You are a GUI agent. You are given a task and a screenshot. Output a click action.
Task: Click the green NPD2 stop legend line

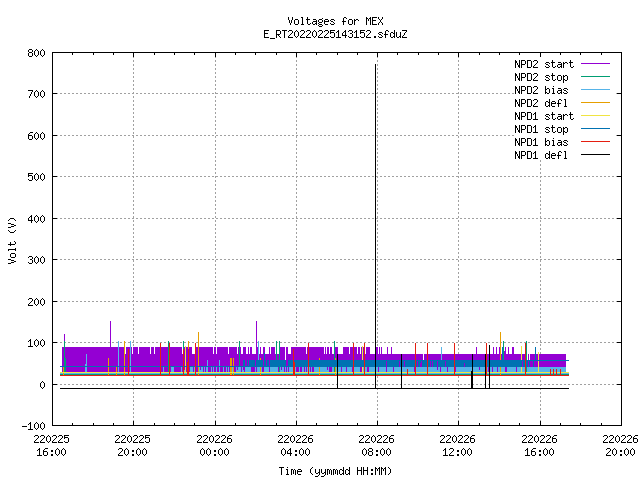(595, 76)
